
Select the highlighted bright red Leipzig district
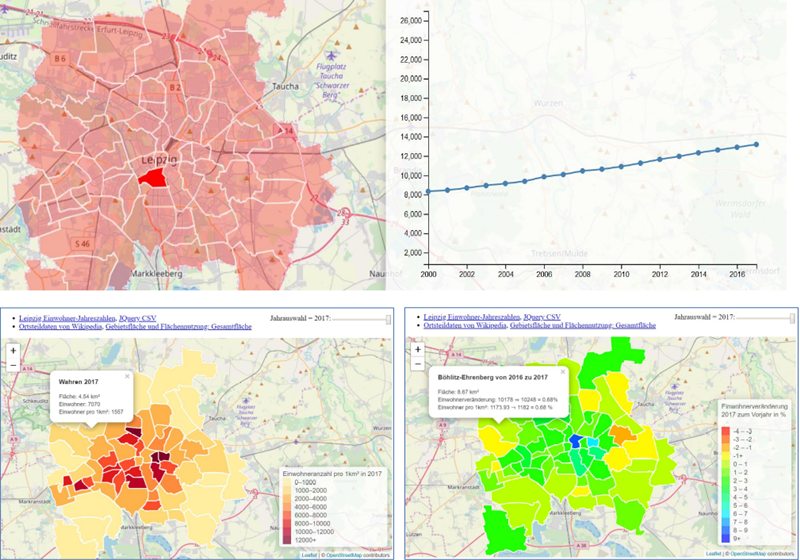pyautogui.click(x=153, y=176)
